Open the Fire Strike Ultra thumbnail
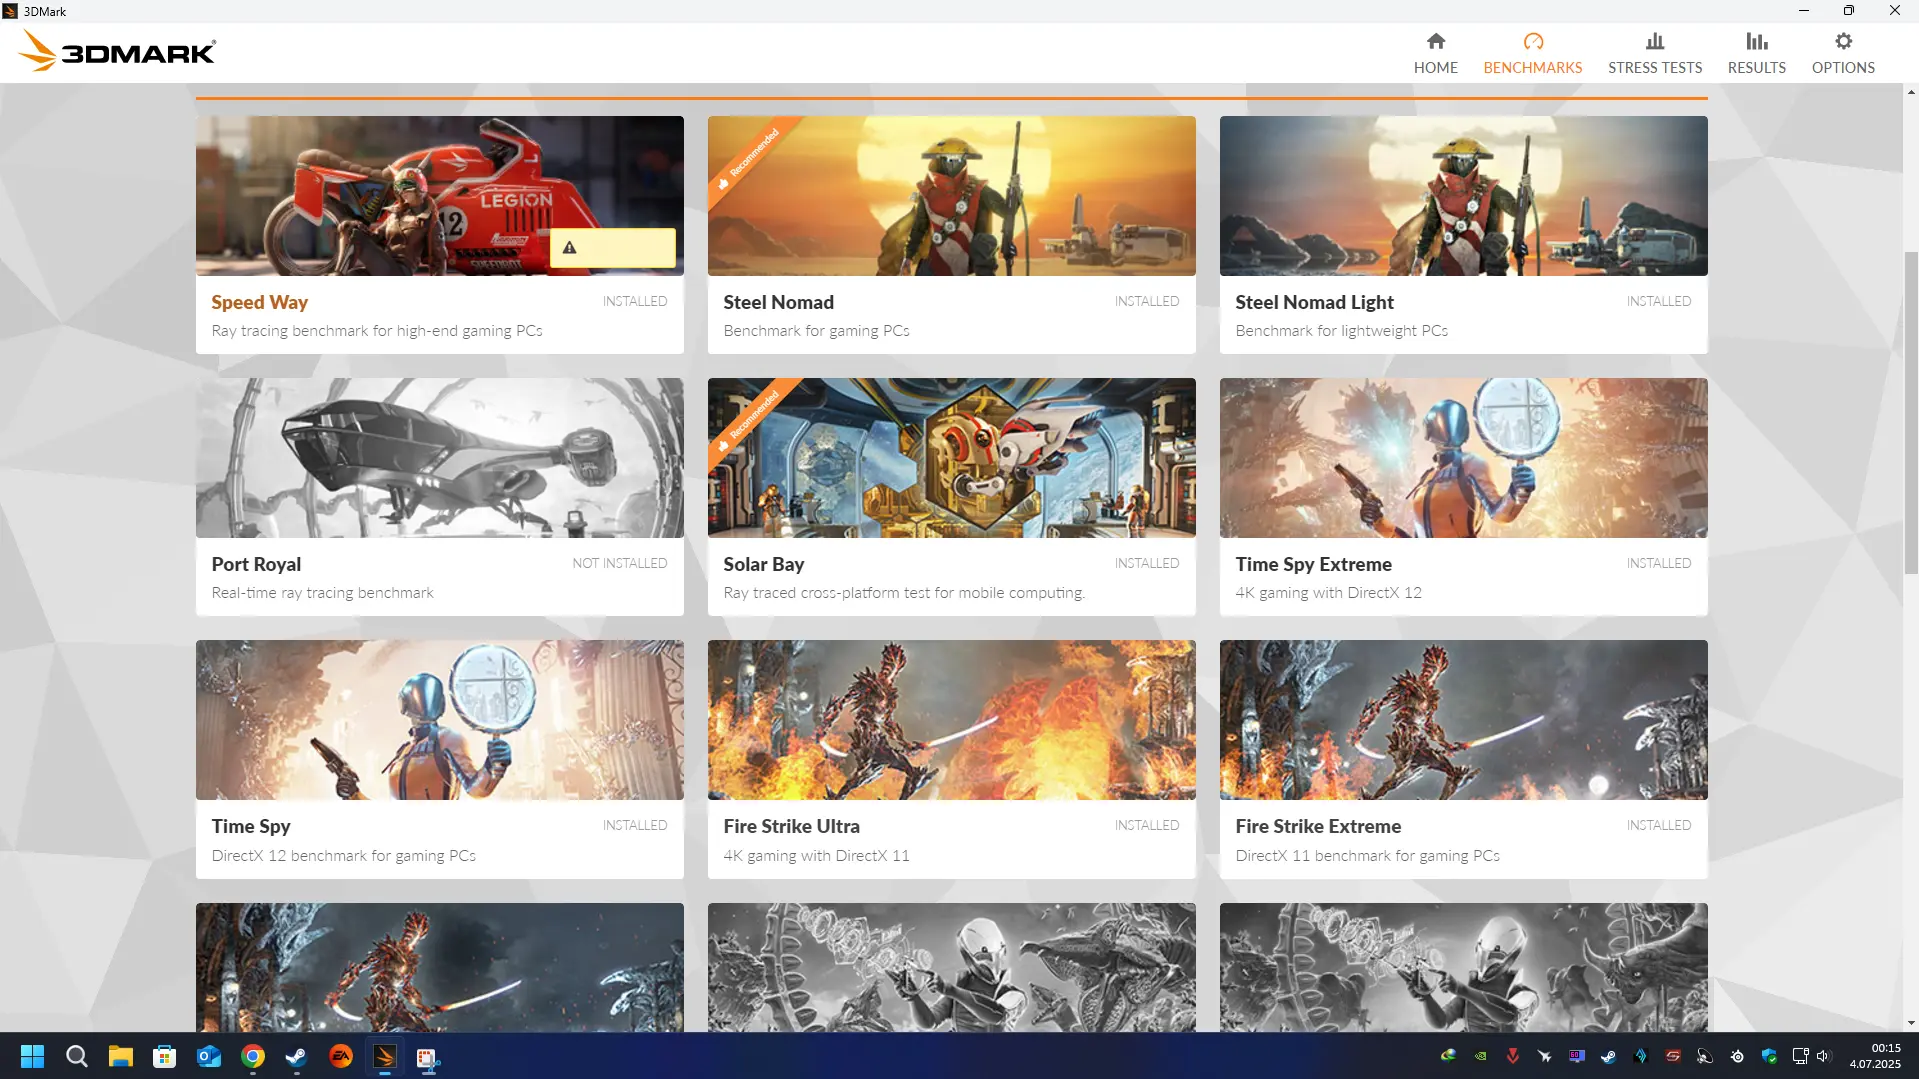The width and height of the screenshot is (1919, 1079). 951,720
